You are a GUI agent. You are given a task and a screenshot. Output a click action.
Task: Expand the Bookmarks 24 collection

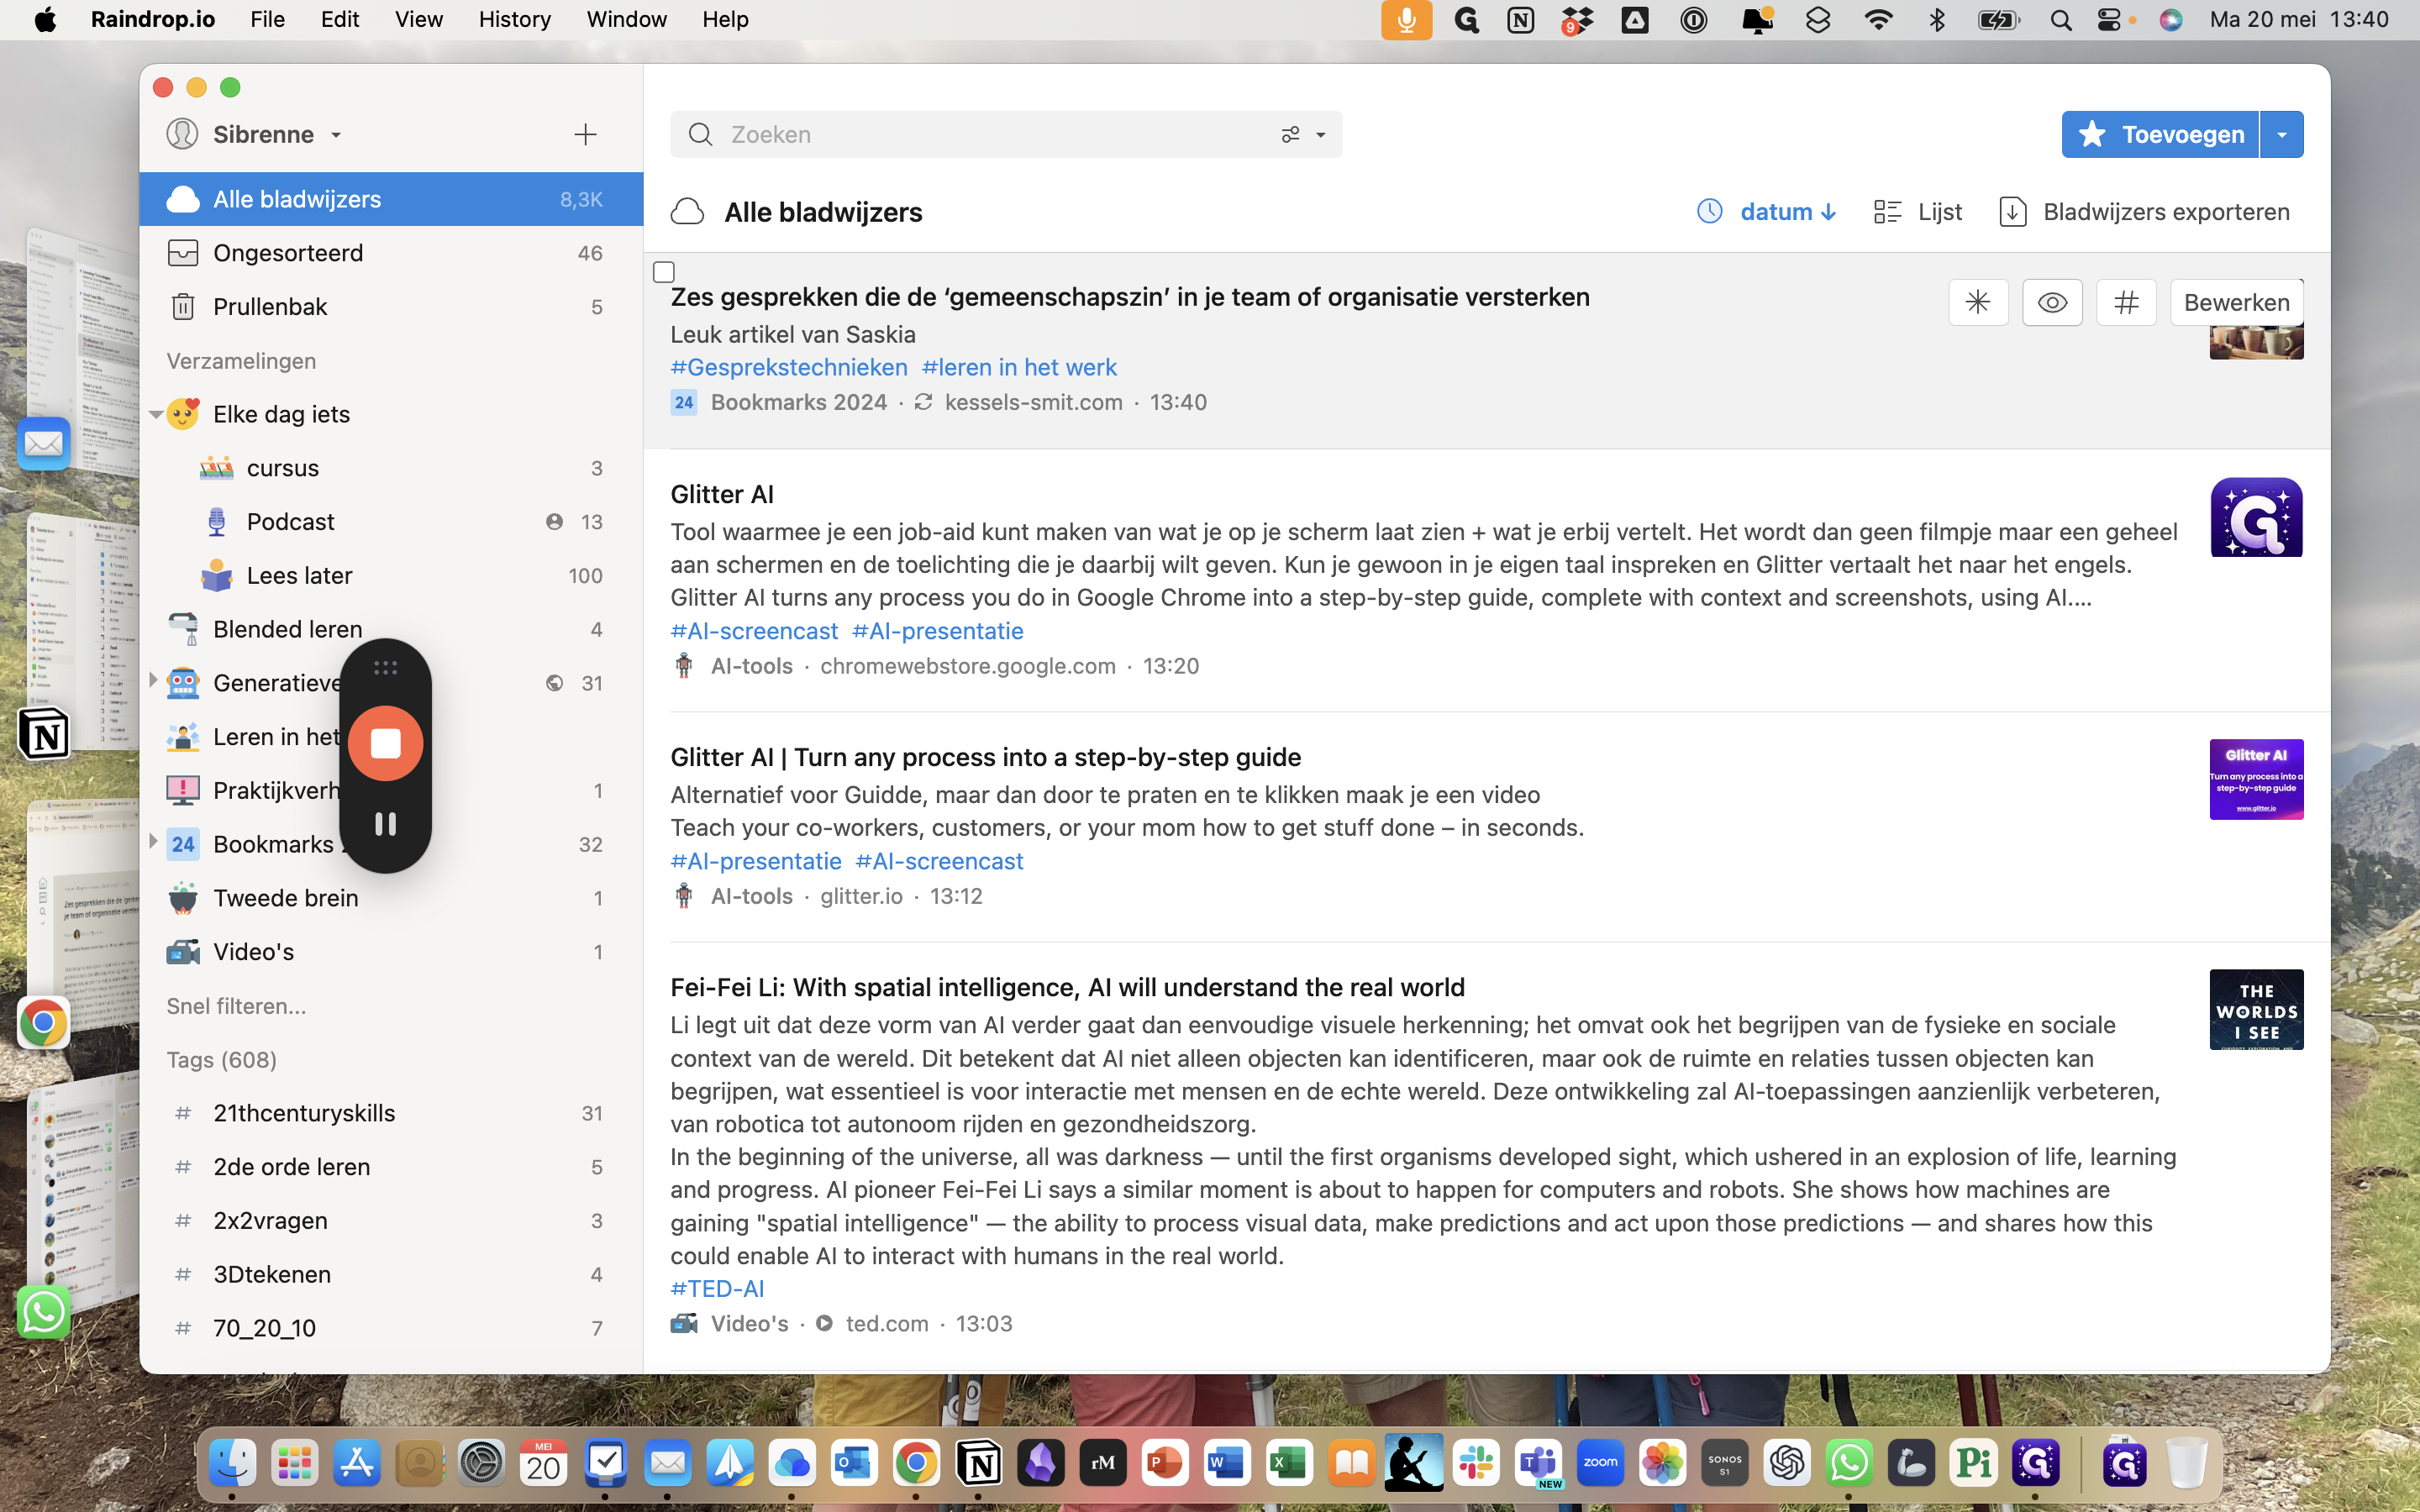click(x=153, y=842)
